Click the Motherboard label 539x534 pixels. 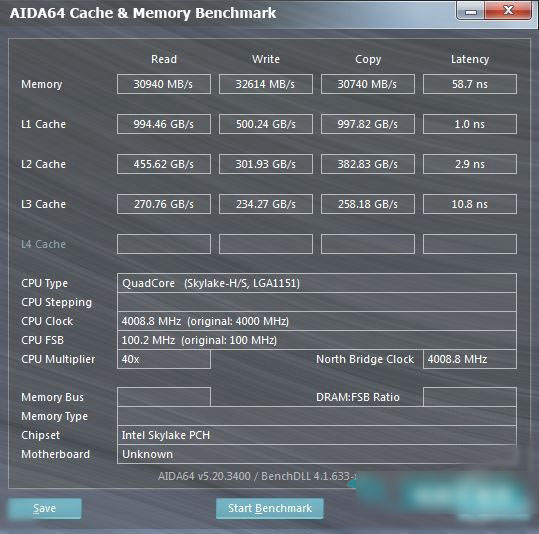point(55,454)
